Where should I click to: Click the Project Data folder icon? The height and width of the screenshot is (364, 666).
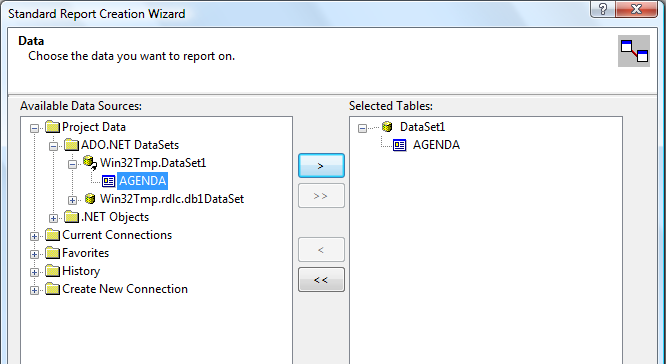point(53,127)
